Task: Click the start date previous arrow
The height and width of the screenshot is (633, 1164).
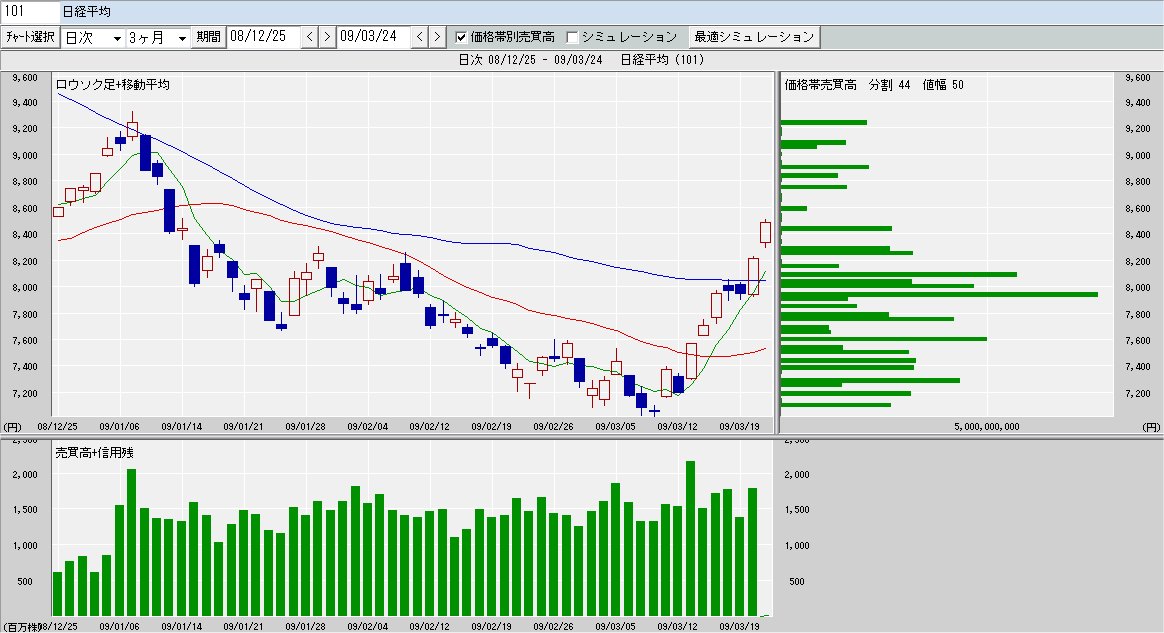Action: click(x=309, y=37)
